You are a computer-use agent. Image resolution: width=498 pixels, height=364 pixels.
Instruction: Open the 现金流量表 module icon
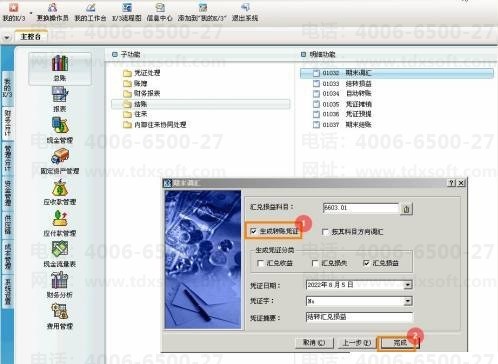60,254
